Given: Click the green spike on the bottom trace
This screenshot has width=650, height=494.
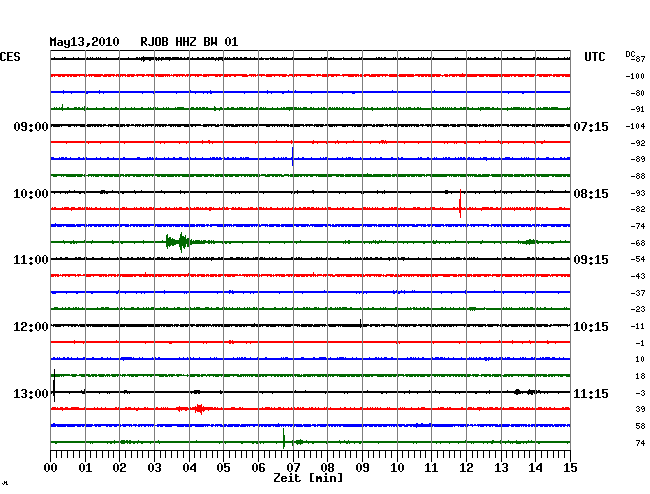Looking at the screenshot, I should [x=284, y=438].
